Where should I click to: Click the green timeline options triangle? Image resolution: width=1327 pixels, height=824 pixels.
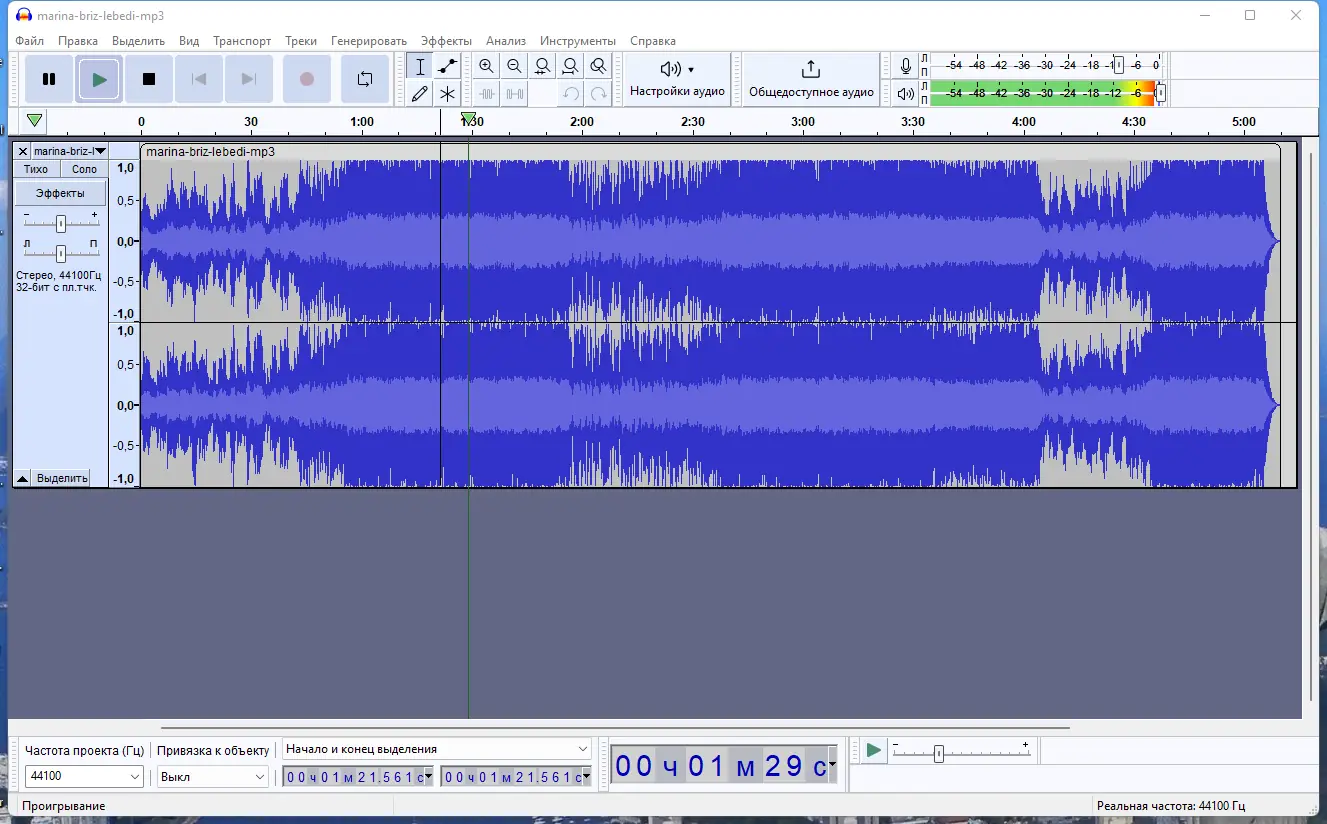[x=35, y=121]
